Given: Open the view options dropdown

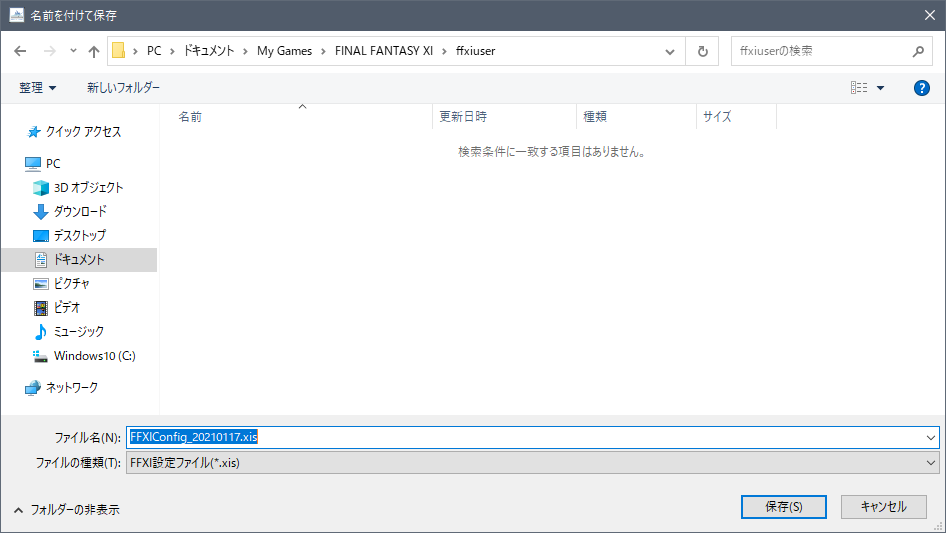Looking at the screenshot, I should 880,88.
